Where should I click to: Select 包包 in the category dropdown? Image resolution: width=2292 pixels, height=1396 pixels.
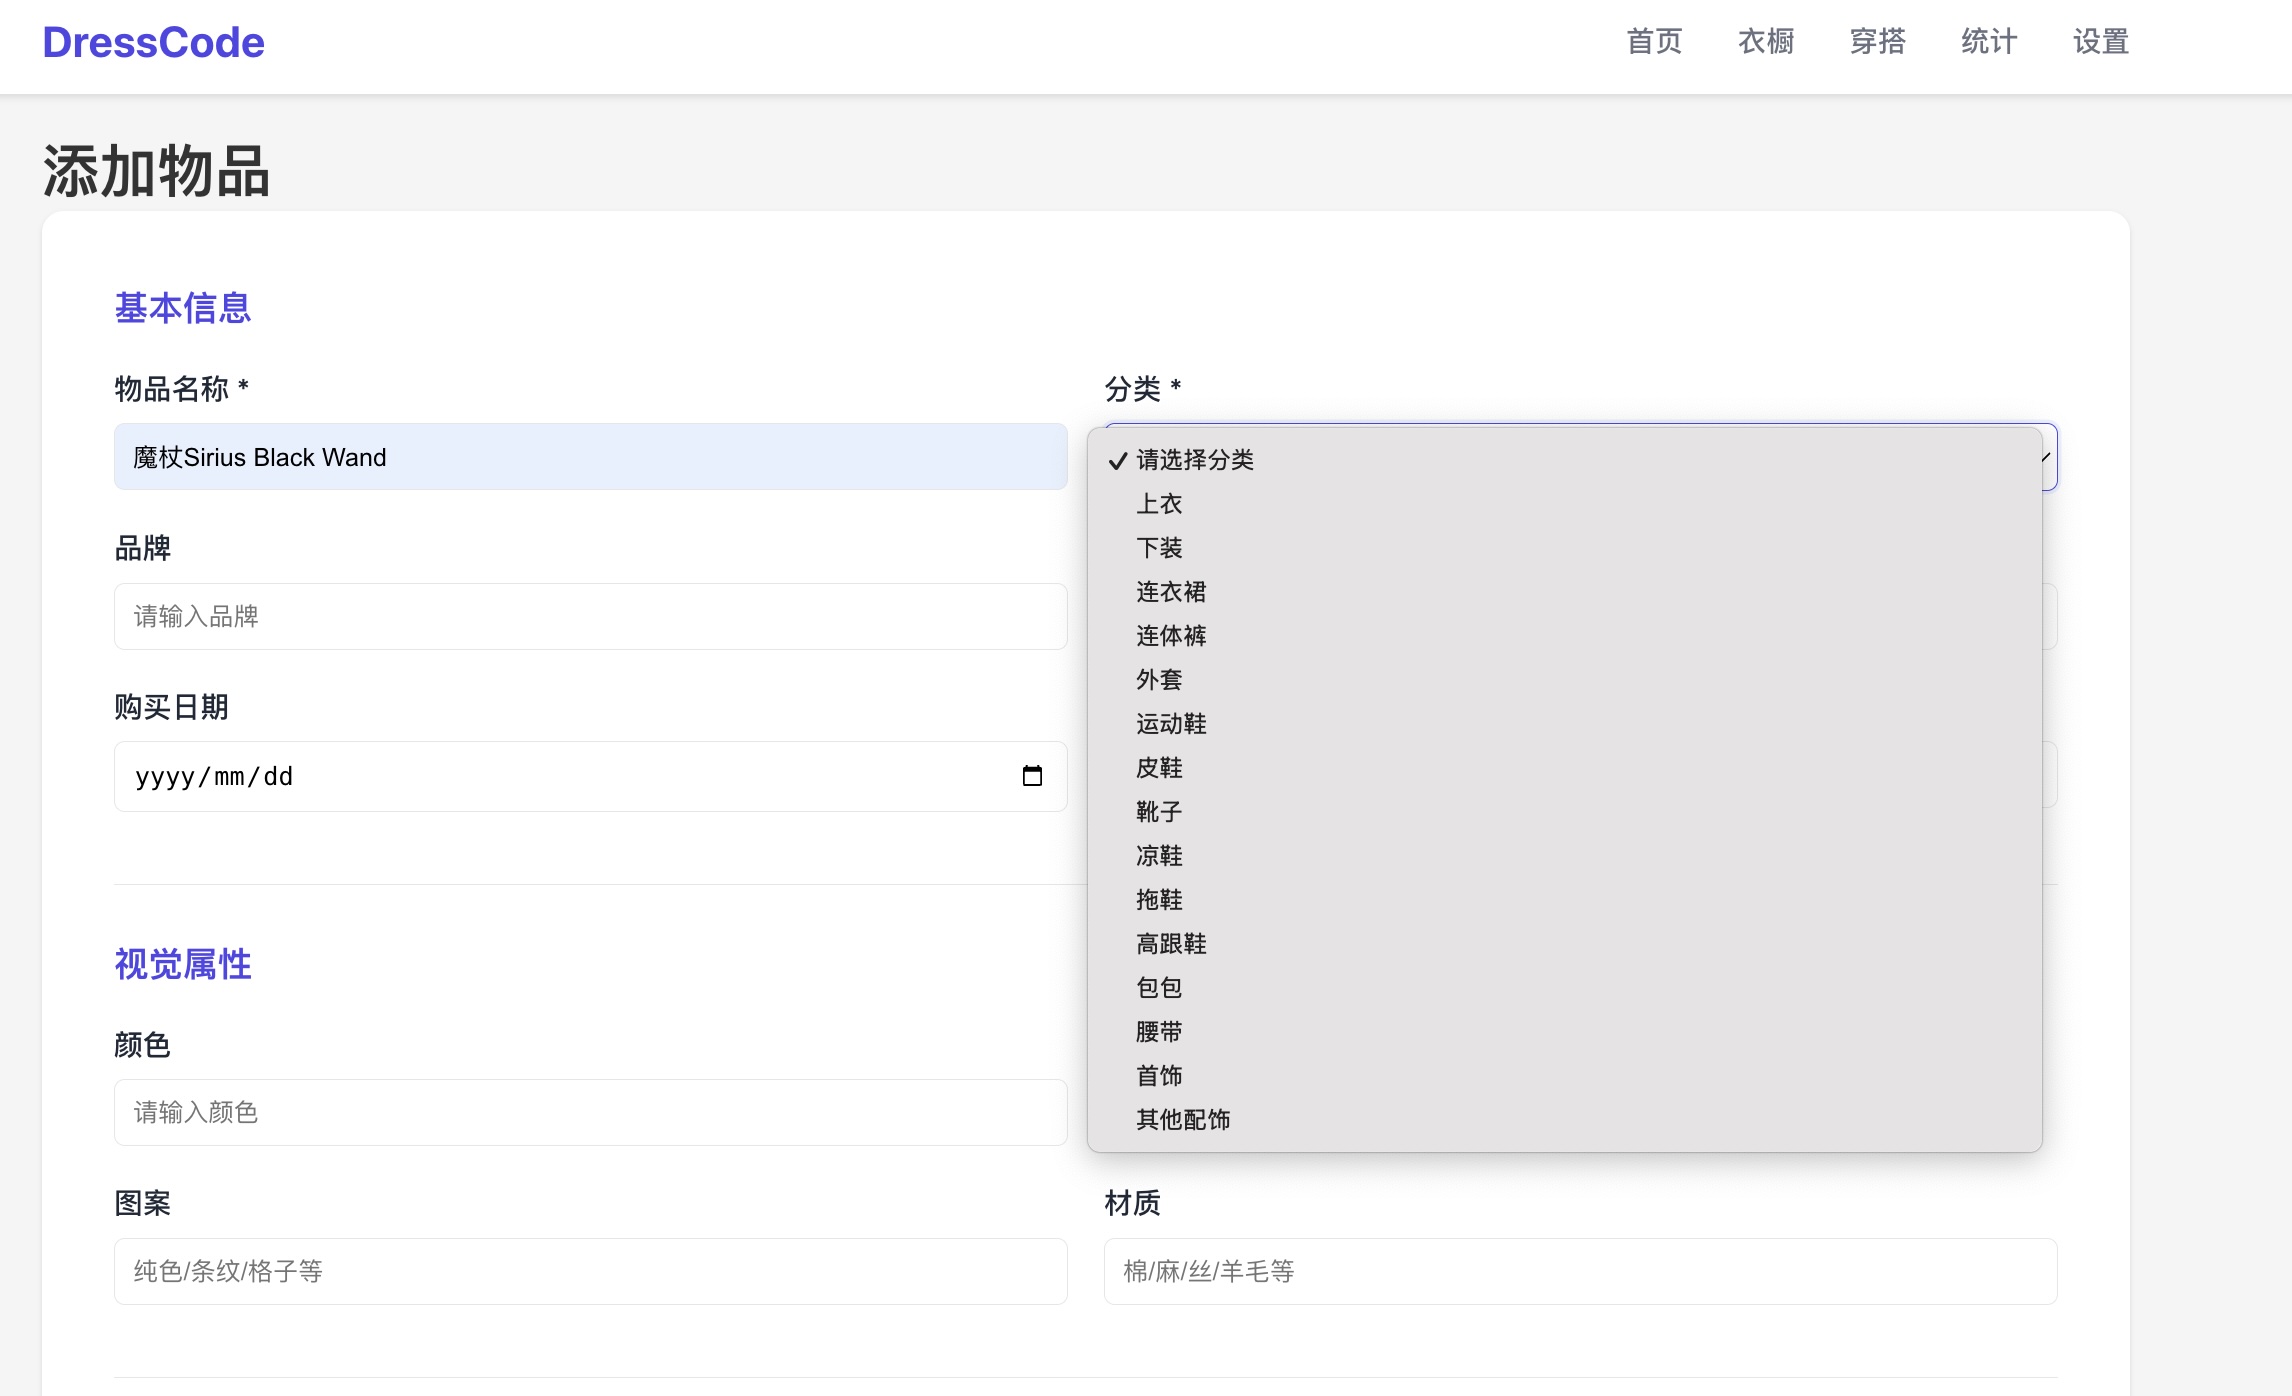(x=1159, y=988)
